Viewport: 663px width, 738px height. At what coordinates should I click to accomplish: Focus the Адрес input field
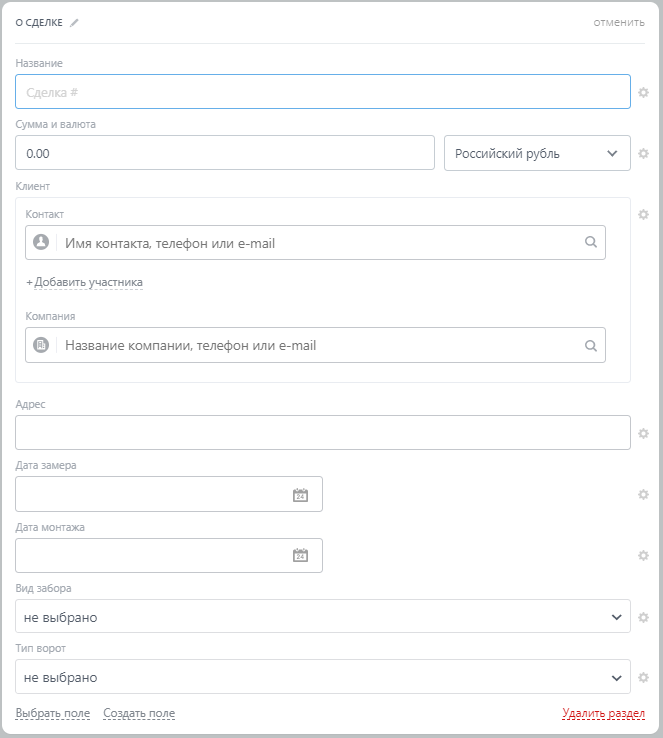click(323, 433)
